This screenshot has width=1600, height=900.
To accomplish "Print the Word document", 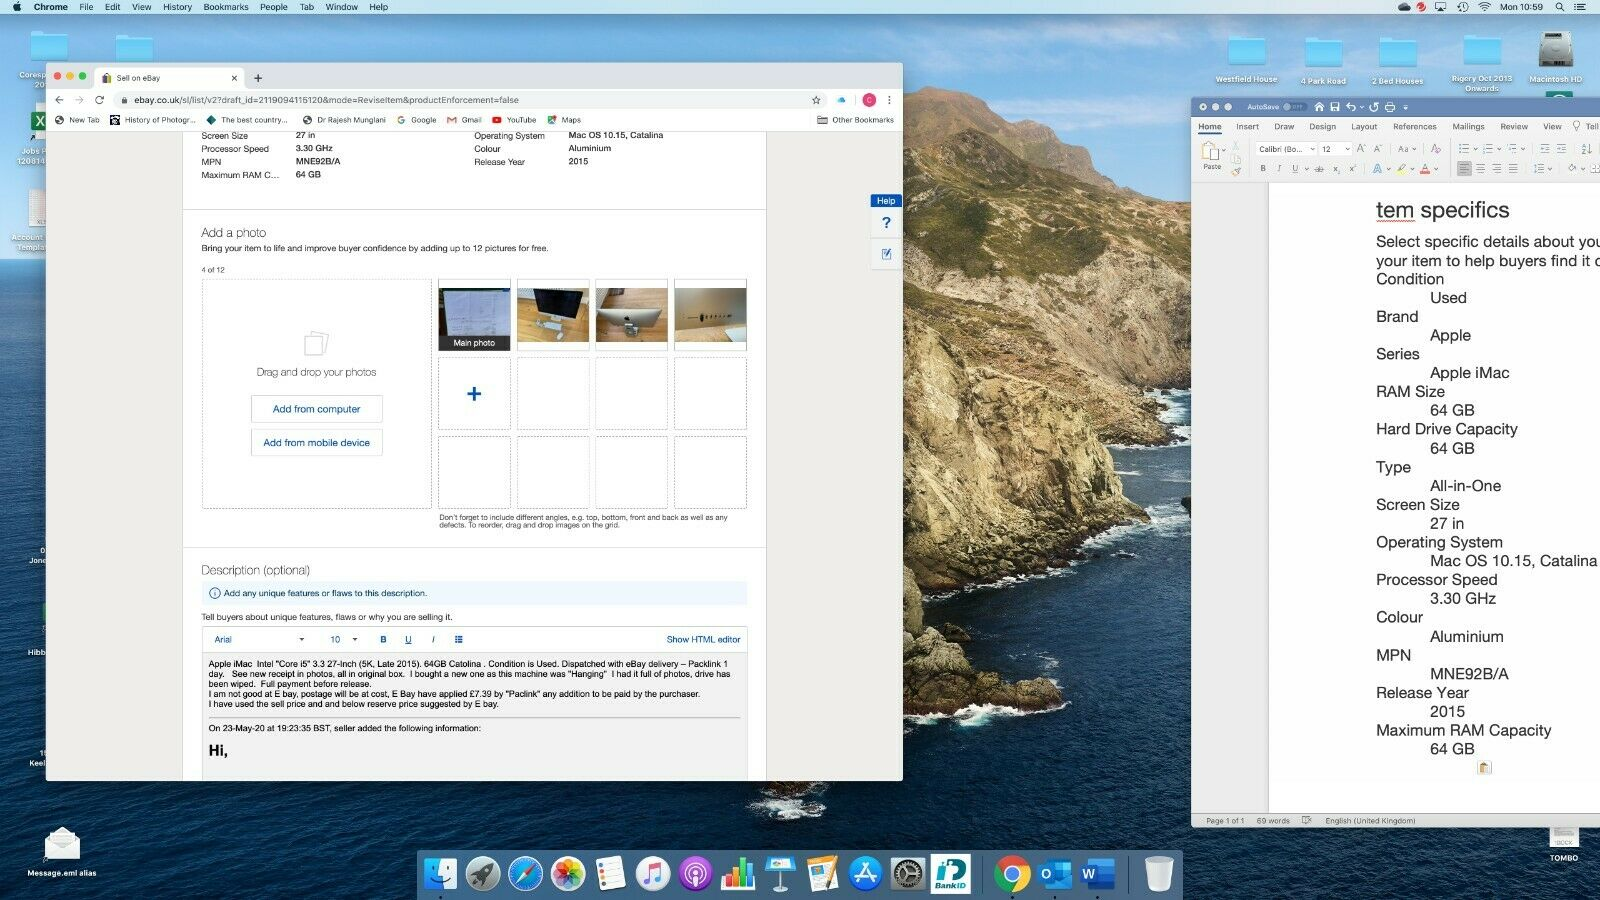I will [1390, 107].
